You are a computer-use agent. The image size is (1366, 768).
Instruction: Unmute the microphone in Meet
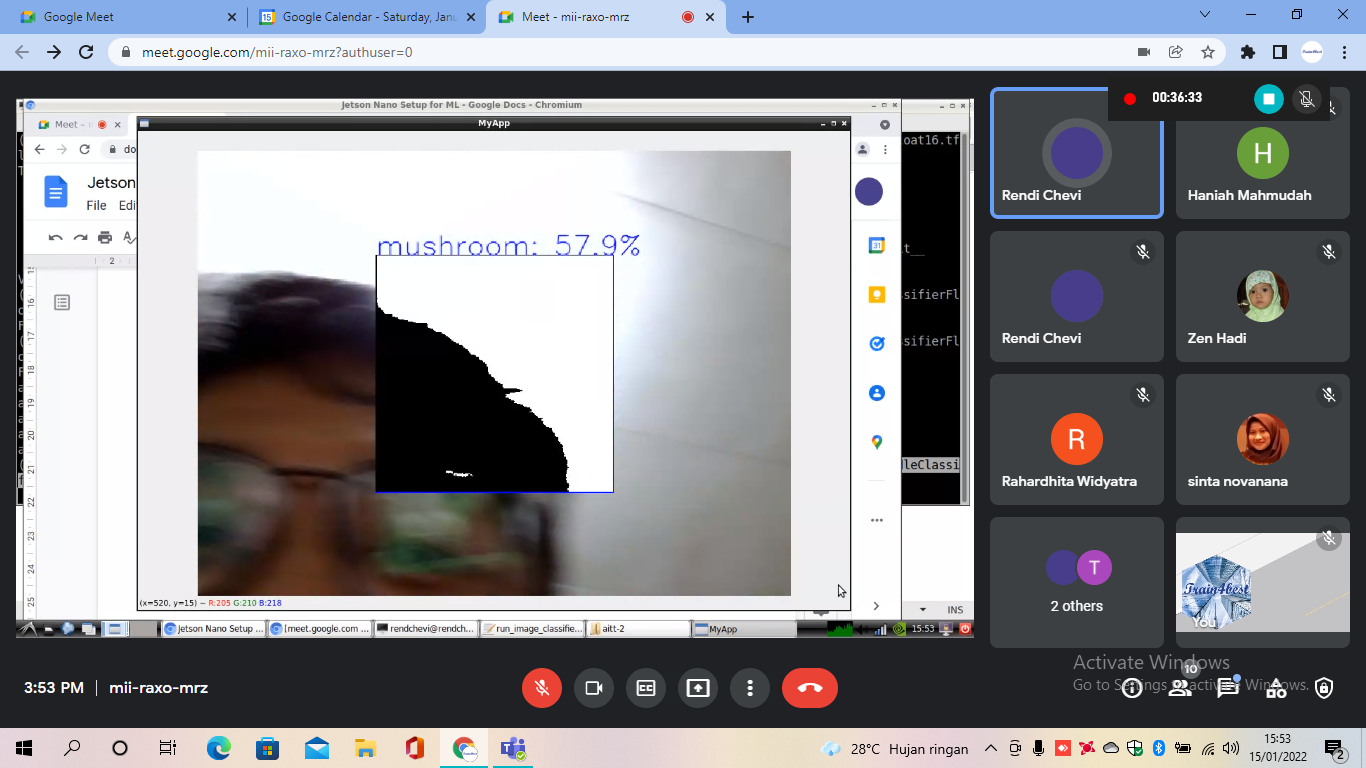542,688
